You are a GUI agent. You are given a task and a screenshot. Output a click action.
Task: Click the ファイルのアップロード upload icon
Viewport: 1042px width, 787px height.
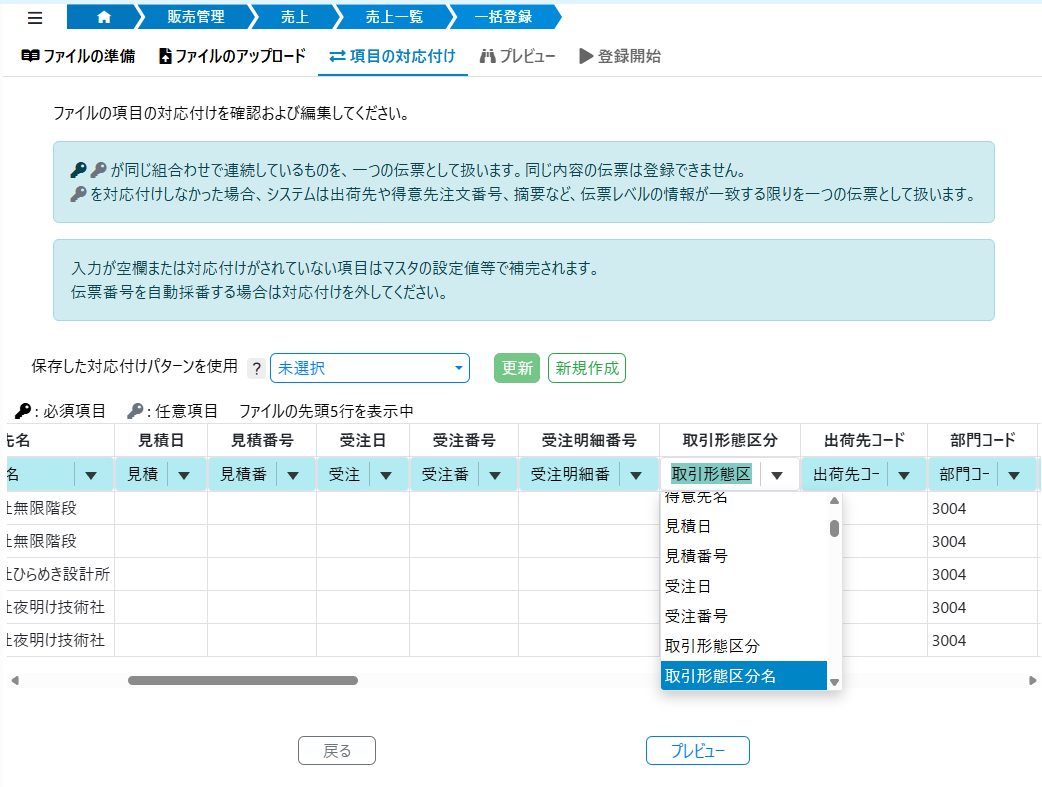point(163,56)
